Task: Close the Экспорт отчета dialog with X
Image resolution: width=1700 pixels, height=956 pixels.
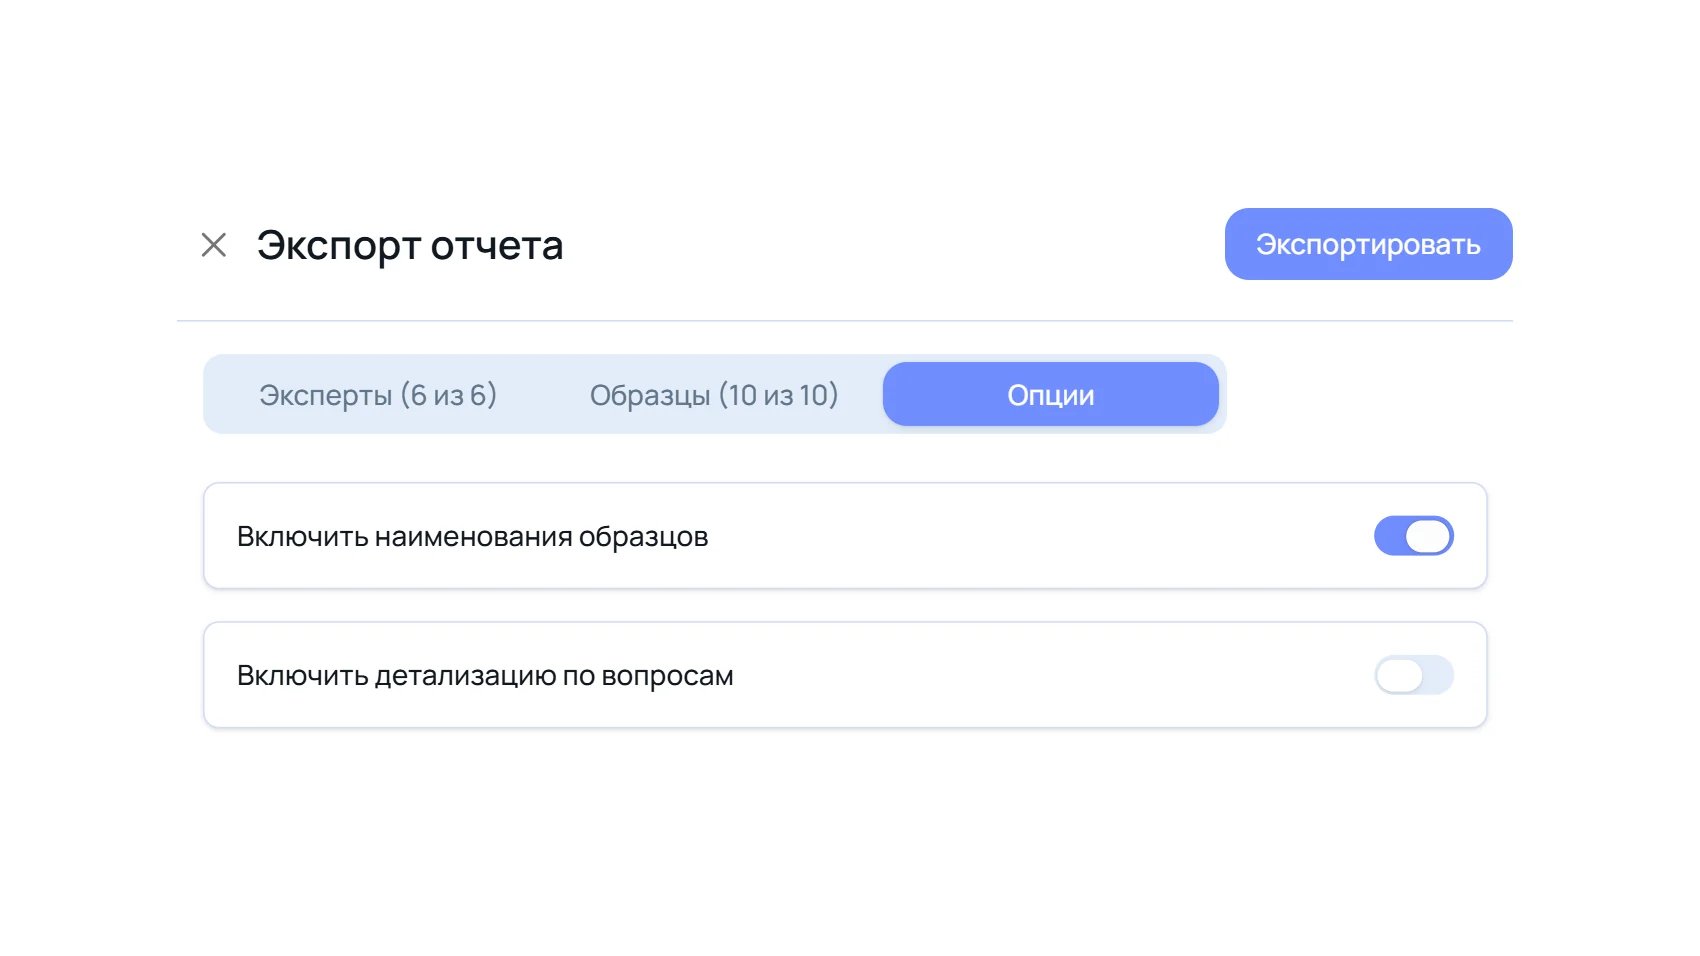Action: pos(214,245)
